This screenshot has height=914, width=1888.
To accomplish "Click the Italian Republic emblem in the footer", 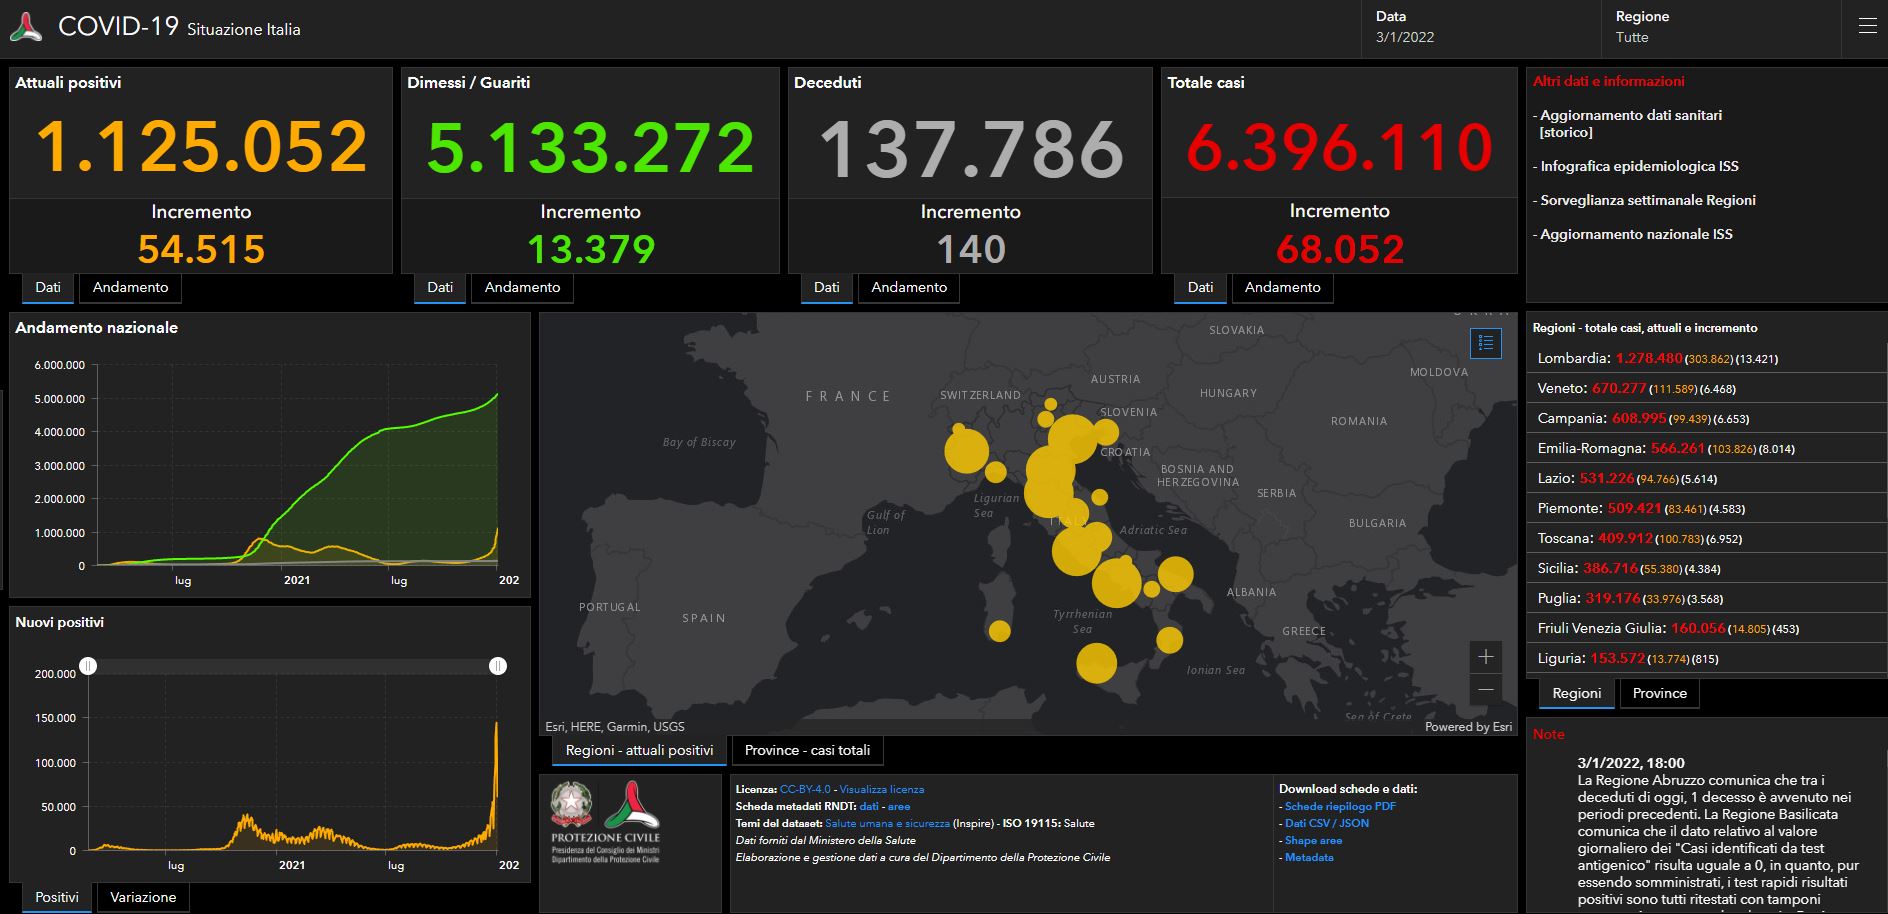I will (x=571, y=805).
